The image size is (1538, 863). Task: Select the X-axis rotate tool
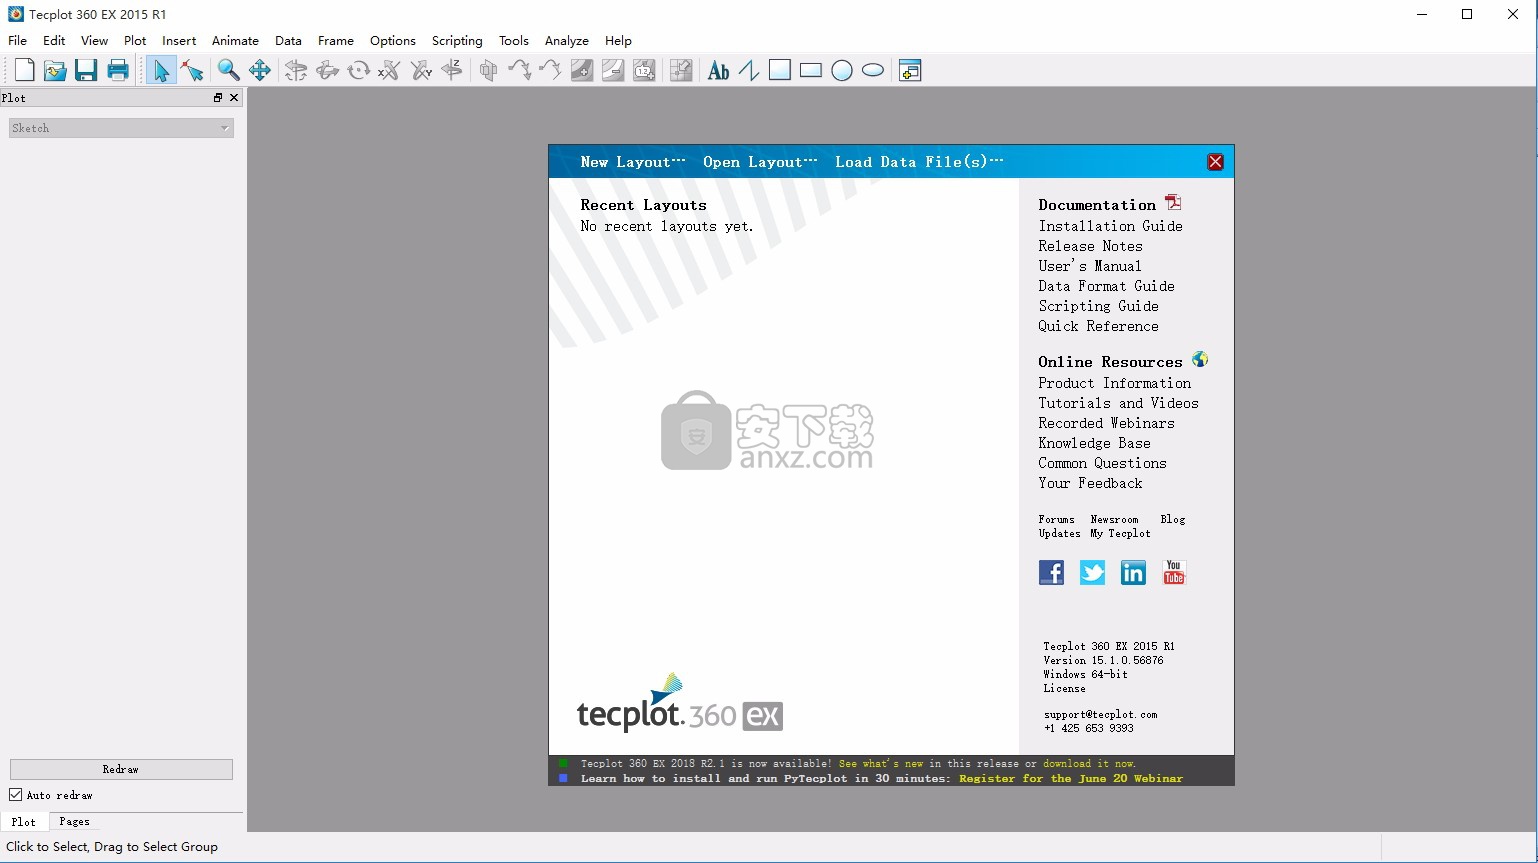tap(390, 70)
